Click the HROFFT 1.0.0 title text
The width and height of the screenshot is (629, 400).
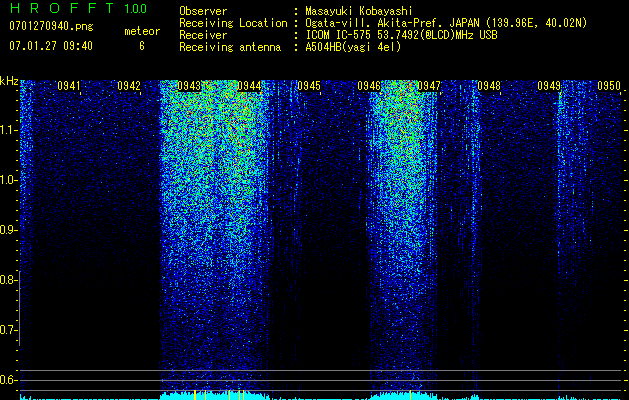tap(78, 8)
